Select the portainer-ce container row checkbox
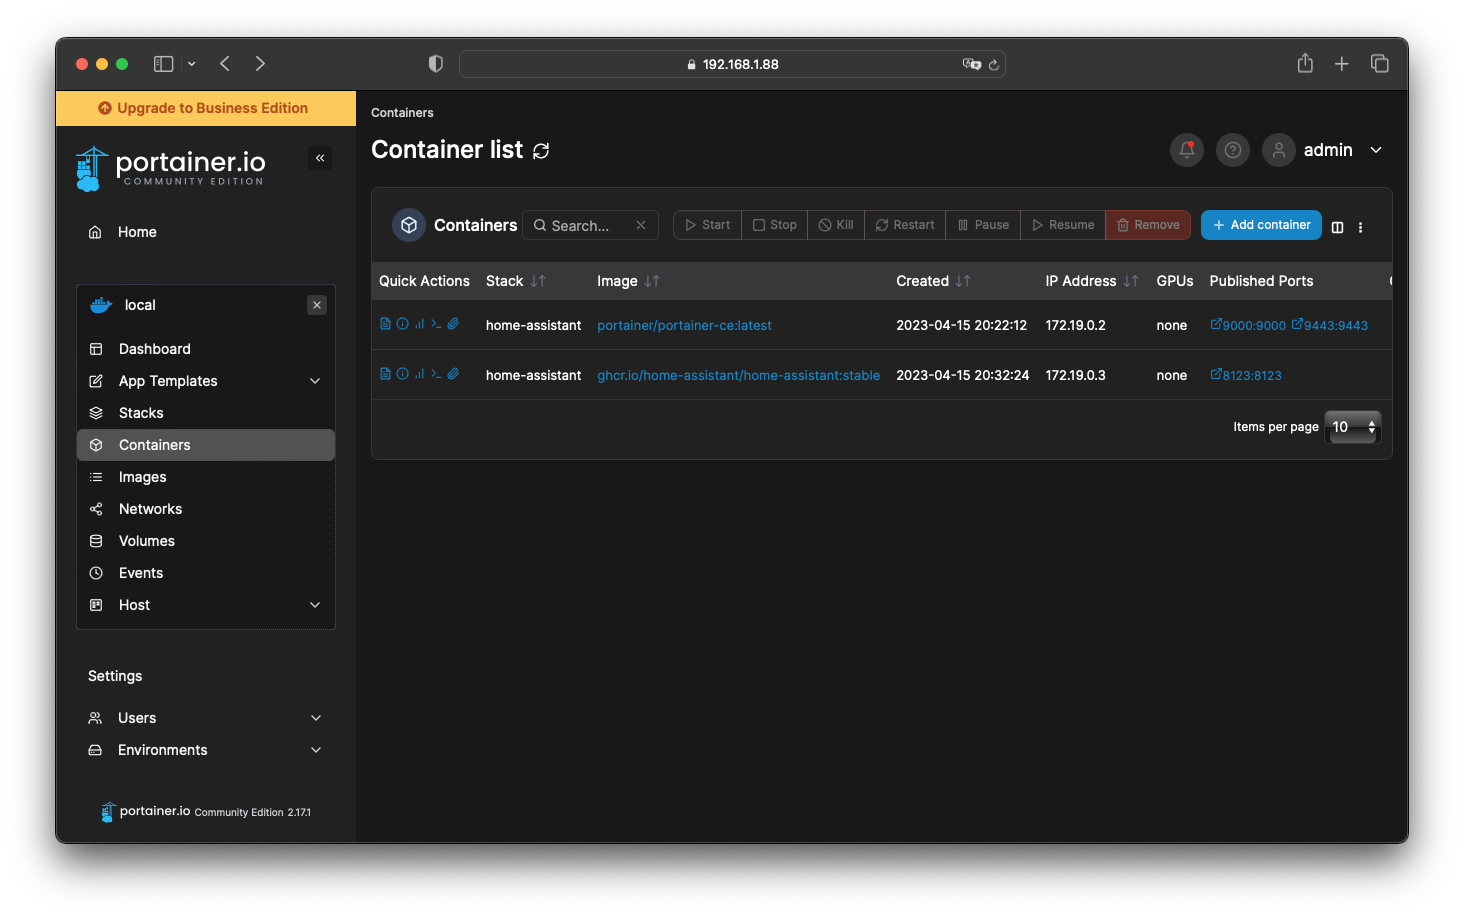The image size is (1464, 917). tap(377, 324)
